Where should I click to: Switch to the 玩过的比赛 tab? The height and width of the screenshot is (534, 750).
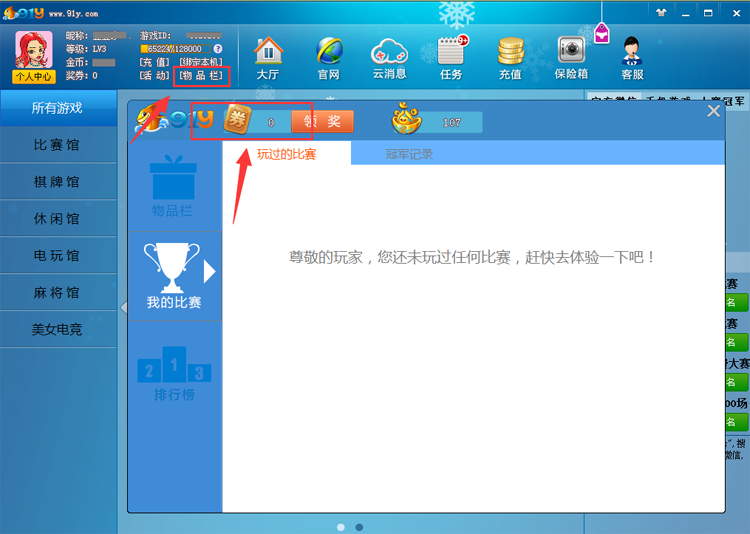pyautogui.click(x=287, y=154)
